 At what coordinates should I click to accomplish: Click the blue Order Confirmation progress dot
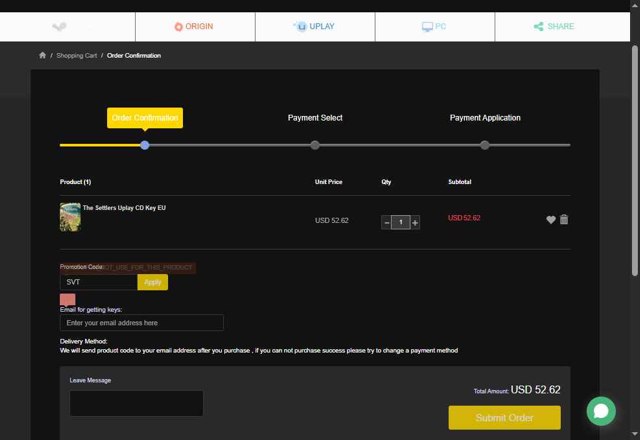click(x=144, y=145)
